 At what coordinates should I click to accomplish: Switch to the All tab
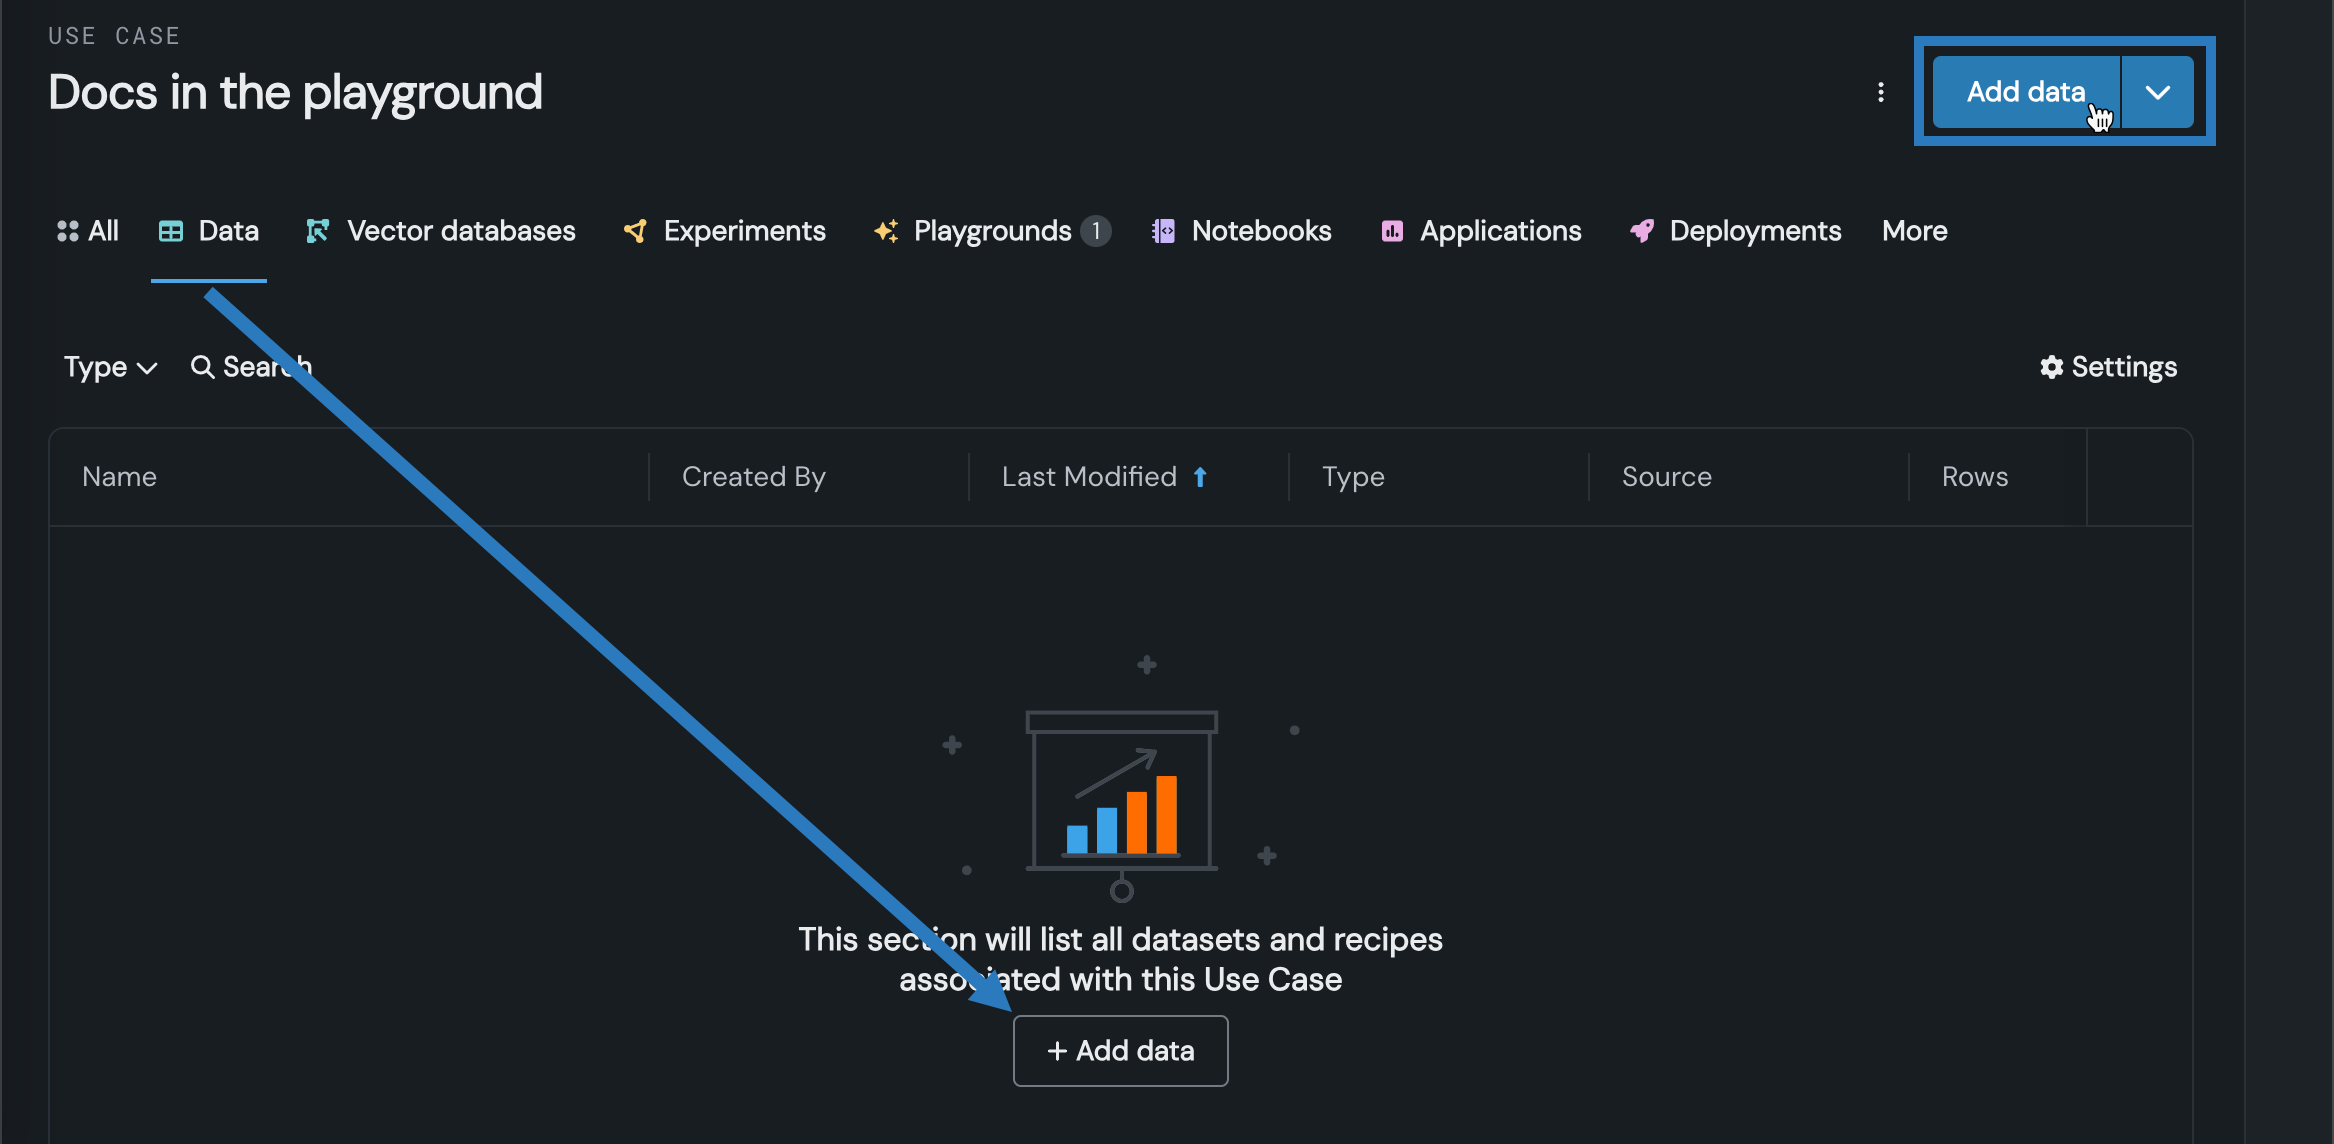88,231
